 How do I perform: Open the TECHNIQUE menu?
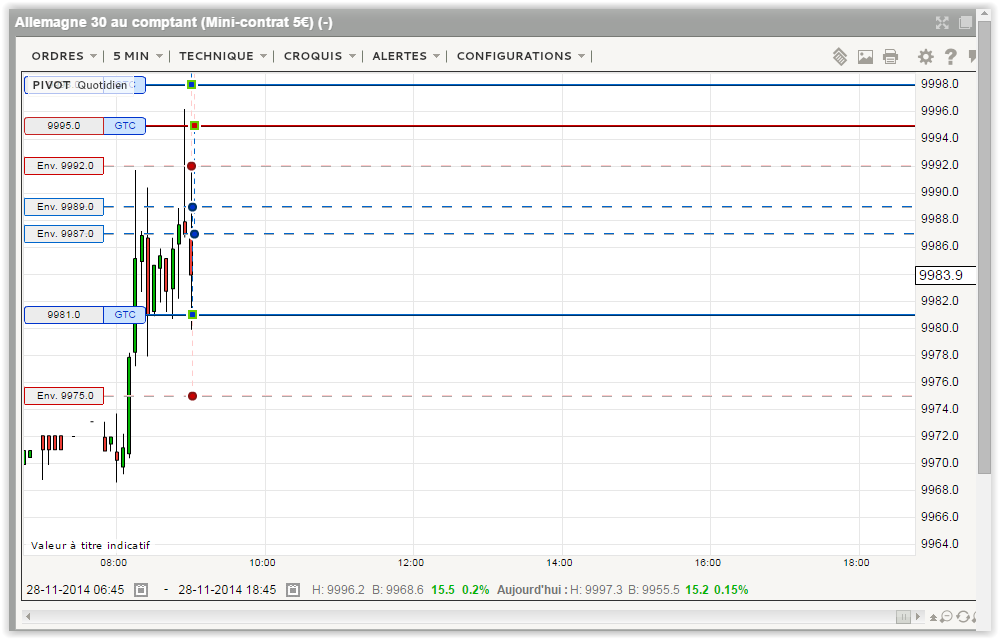[x=222, y=56]
